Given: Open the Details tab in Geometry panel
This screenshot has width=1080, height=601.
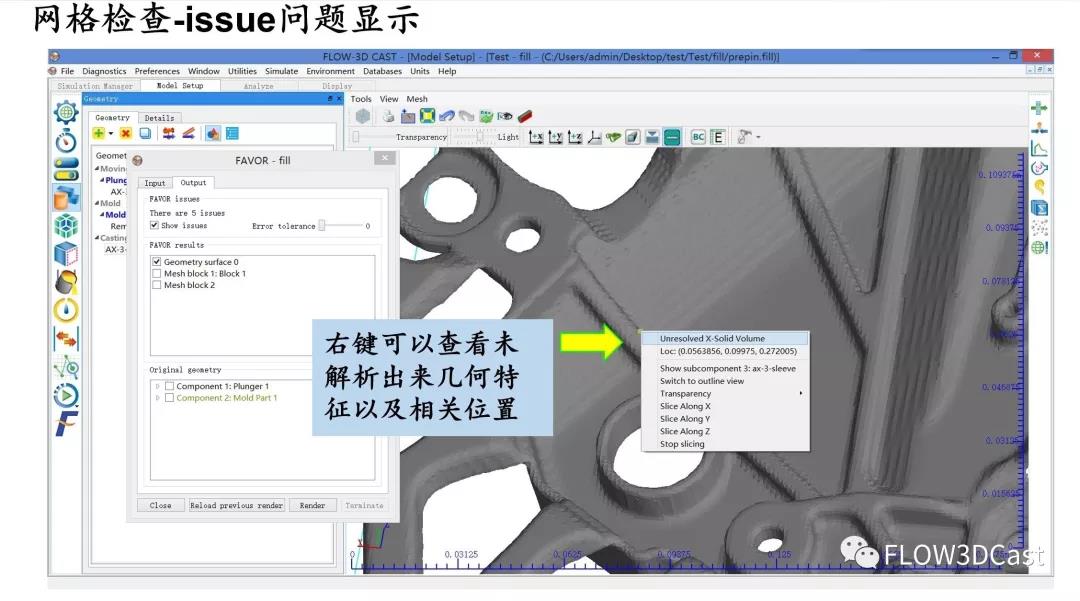Looking at the screenshot, I should pos(159,118).
